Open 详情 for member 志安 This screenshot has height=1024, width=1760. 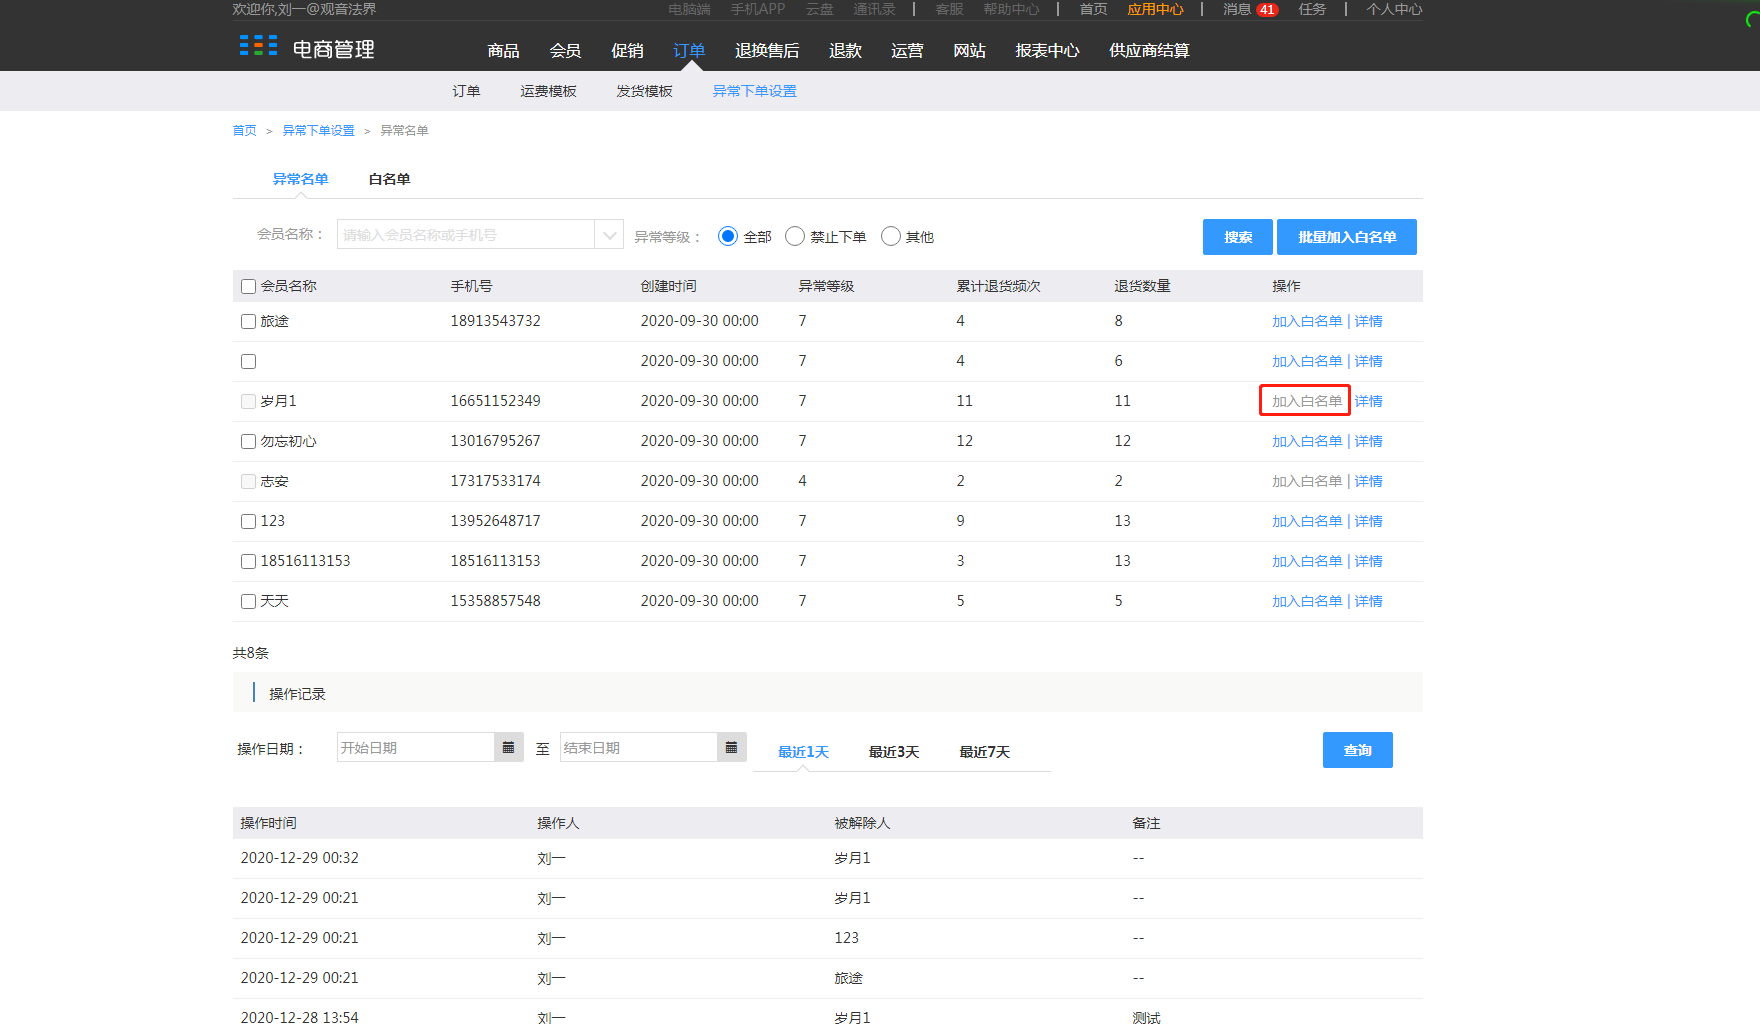point(1369,481)
